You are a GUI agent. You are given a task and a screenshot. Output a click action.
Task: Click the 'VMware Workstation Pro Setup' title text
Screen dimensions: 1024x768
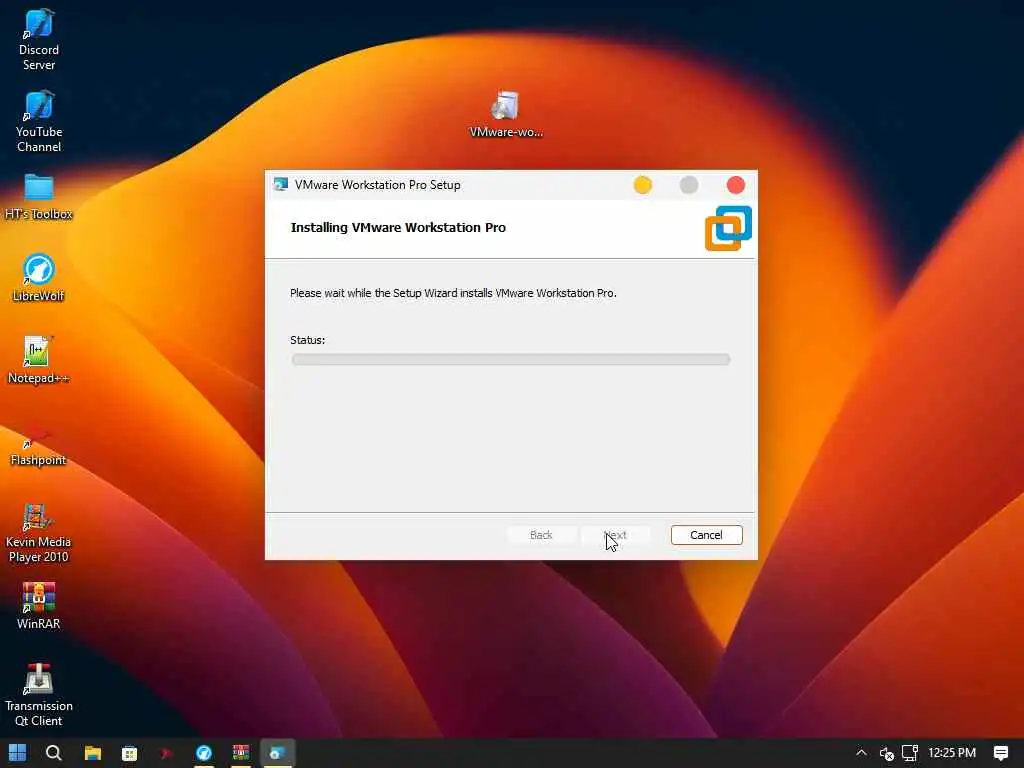point(377,185)
